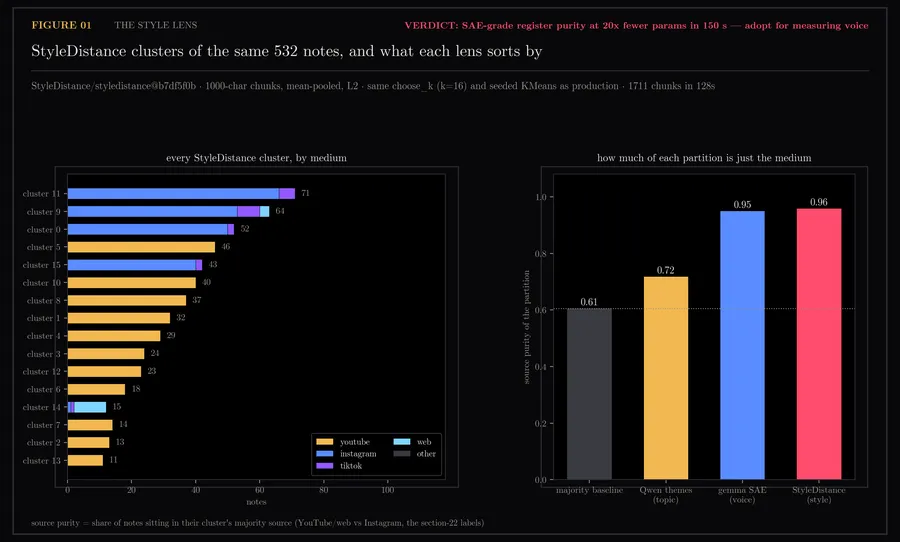Select the 'StyleDistance (style)' x-axis label
The width and height of the screenshot is (900, 542).
[819, 495]
